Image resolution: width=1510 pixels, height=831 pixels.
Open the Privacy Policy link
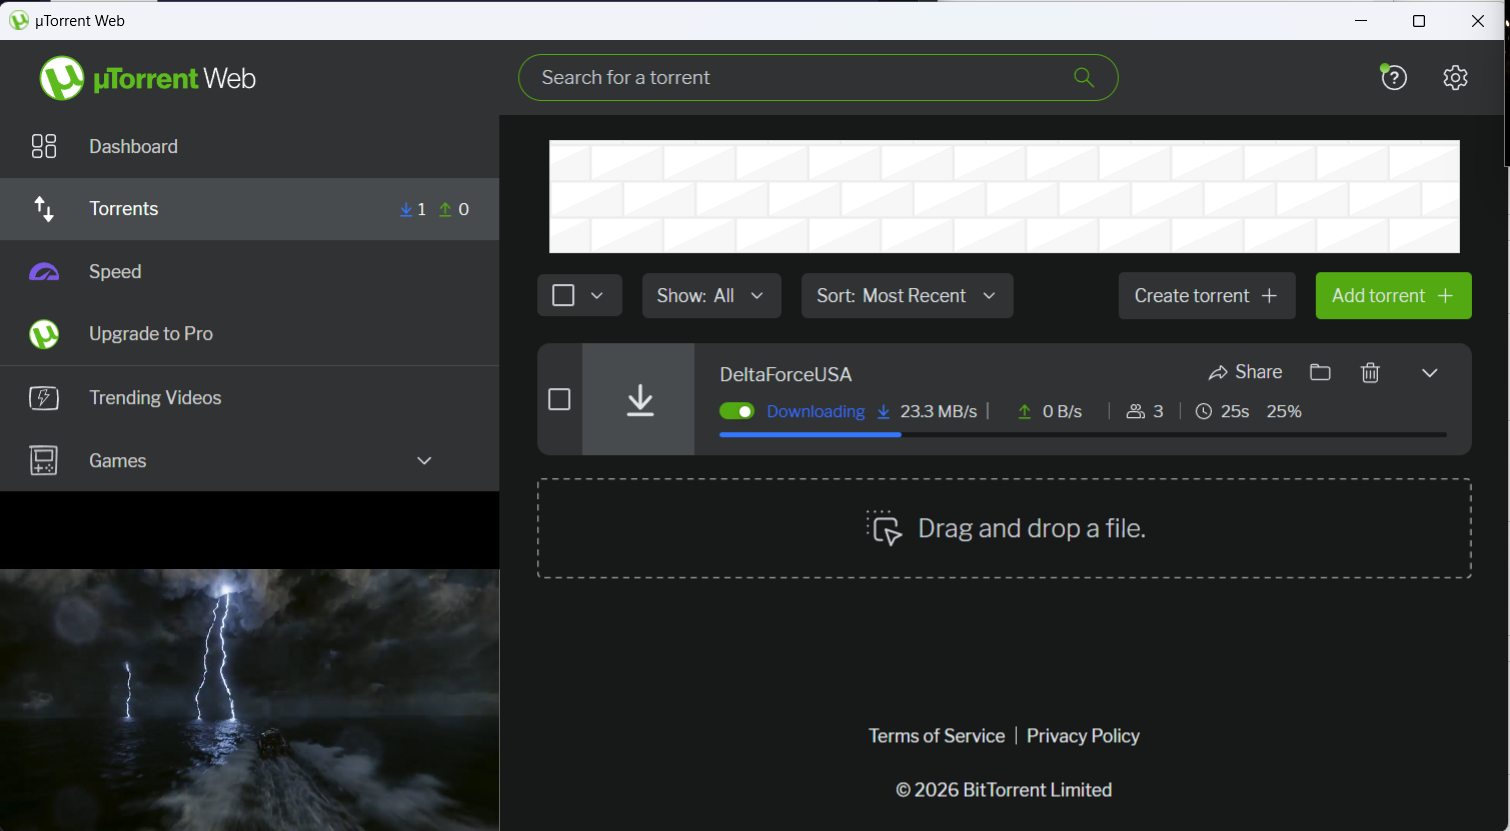pyautogui.click(x=1083, y=736)
